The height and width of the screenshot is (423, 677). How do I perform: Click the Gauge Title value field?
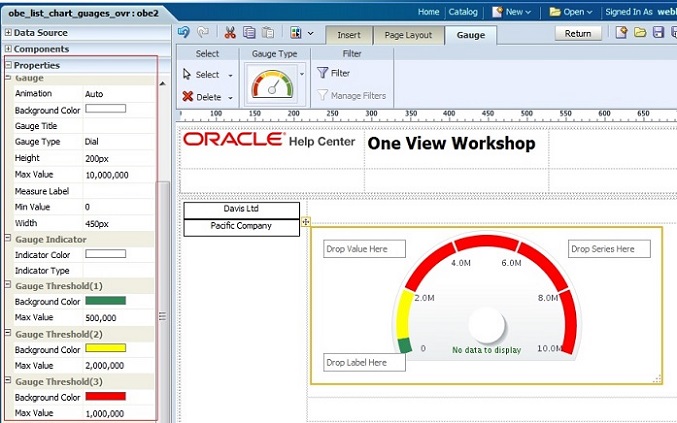(119, 126)
